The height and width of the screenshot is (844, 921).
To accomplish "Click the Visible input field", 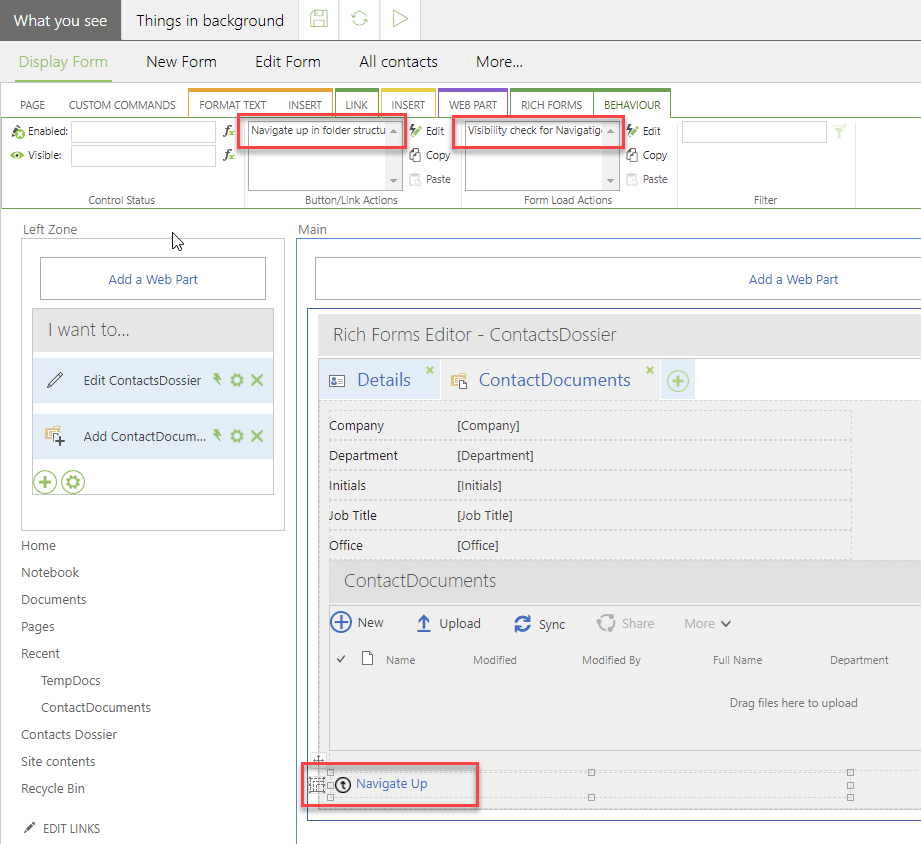I will (x=143, y=155).
